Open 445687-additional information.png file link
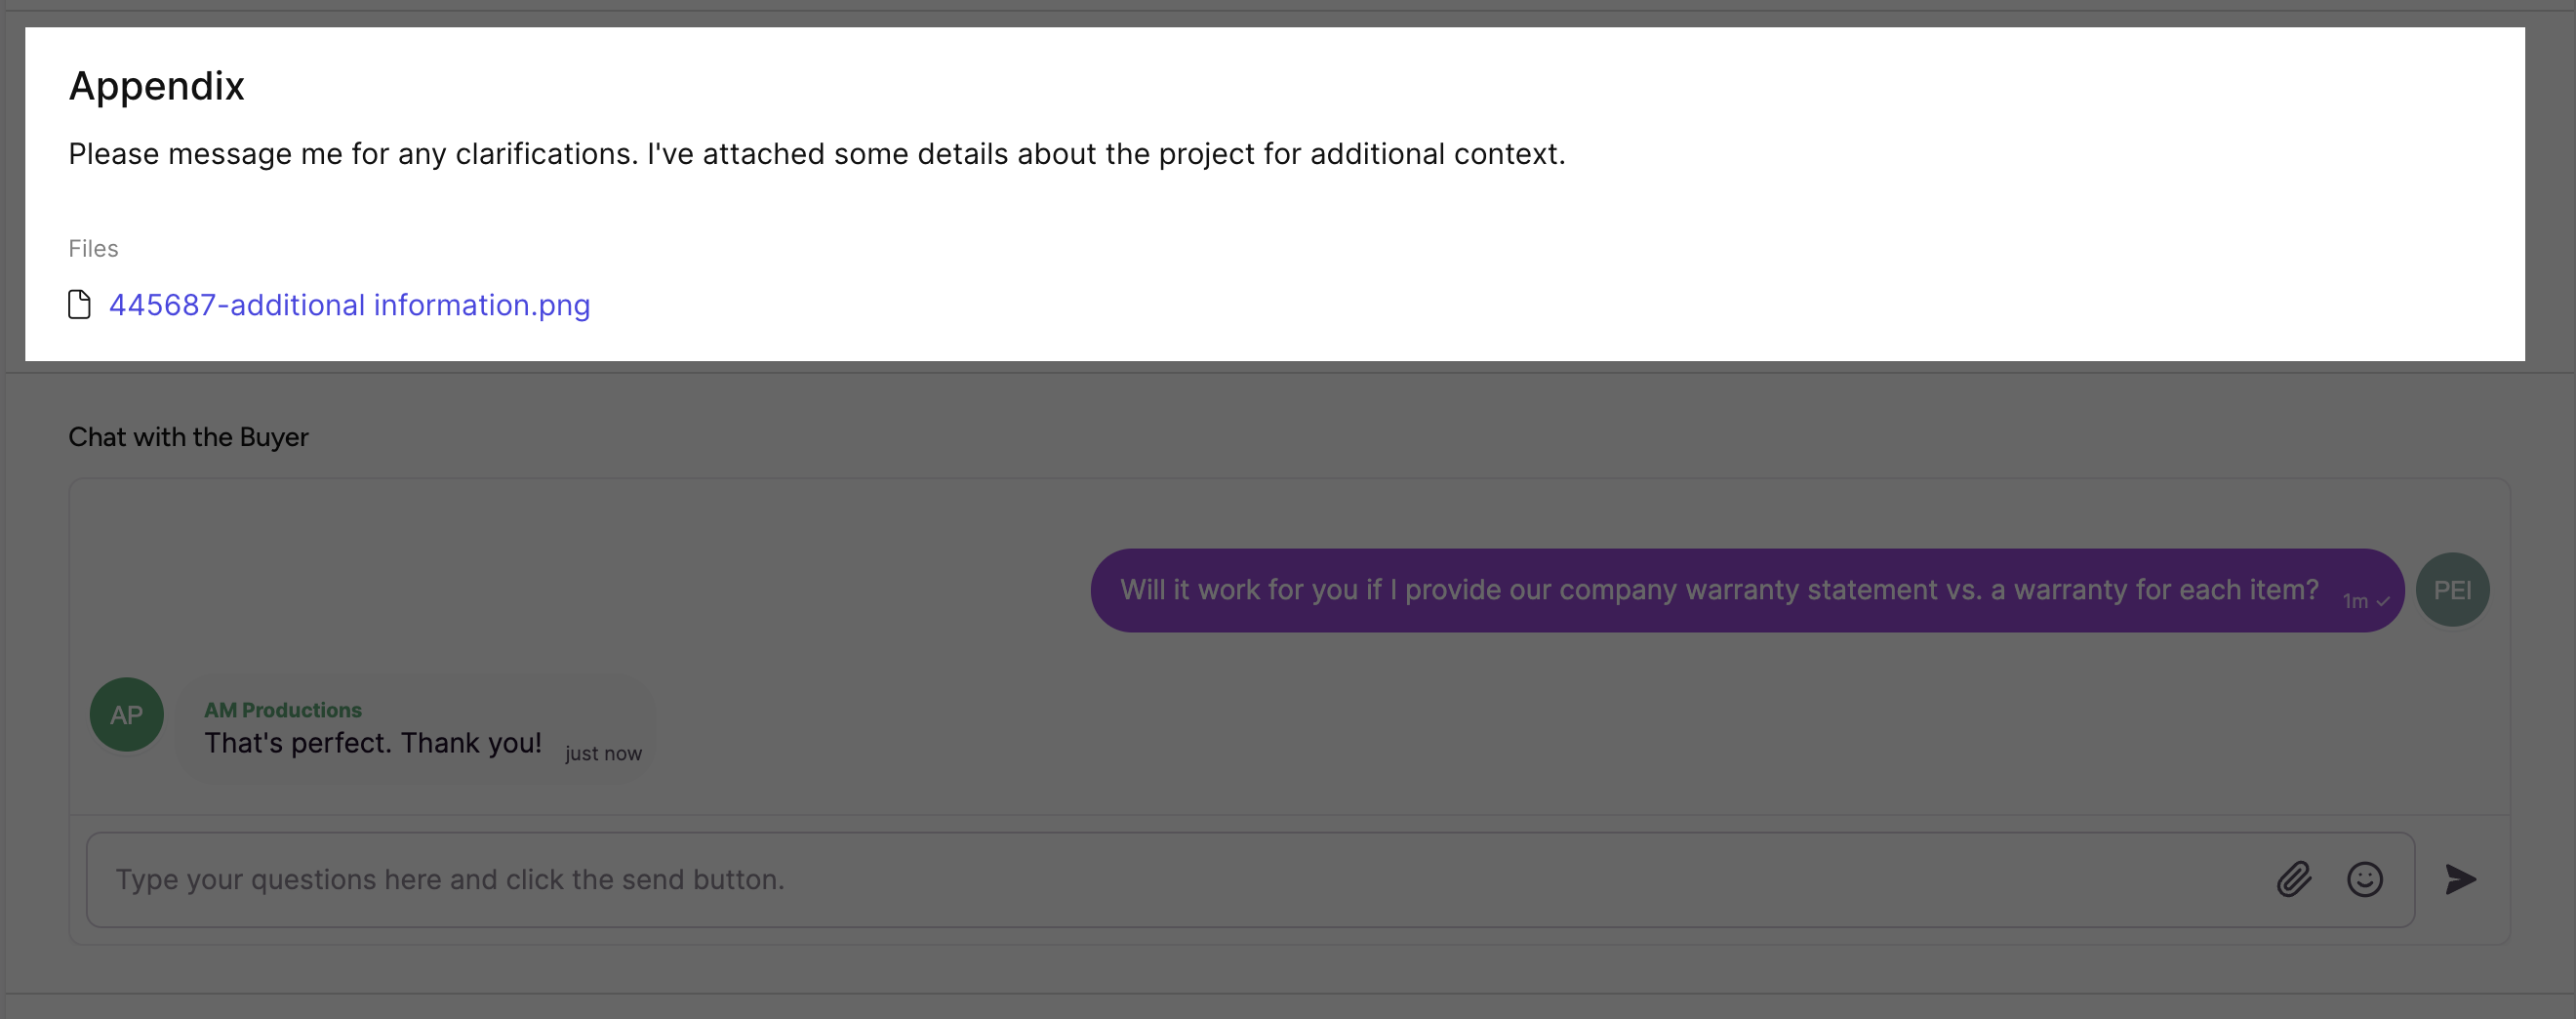Image resolution: width=2576 pixels, height=1019 pixels. 349,305
